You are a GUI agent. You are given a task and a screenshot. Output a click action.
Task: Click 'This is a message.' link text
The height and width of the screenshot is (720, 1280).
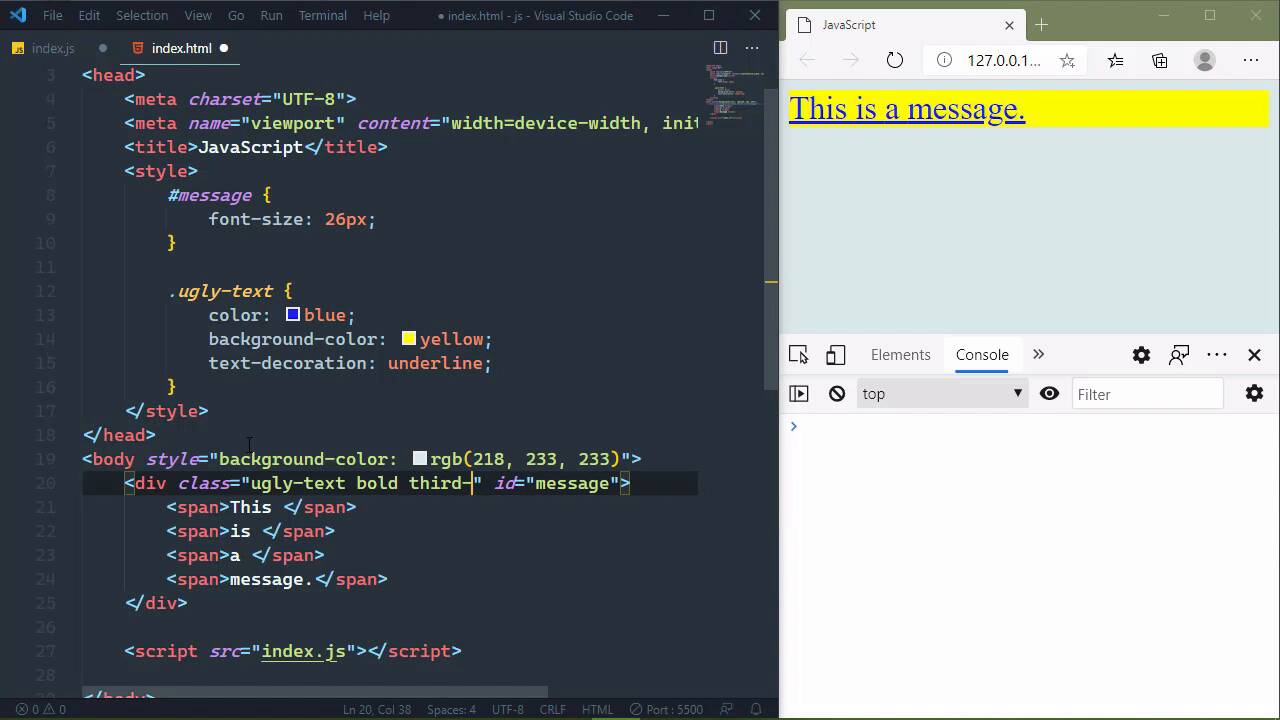(x=907, y=108)
